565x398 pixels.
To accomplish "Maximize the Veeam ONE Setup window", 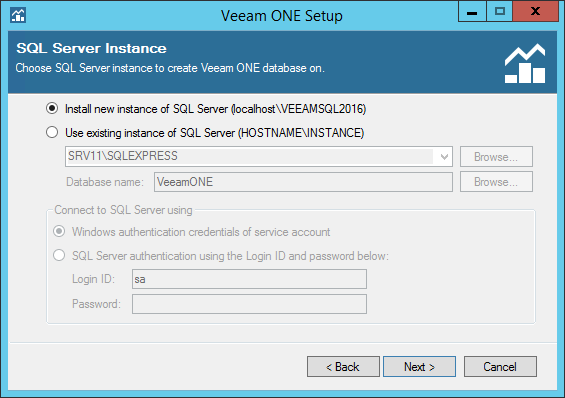I will (499, 12).
